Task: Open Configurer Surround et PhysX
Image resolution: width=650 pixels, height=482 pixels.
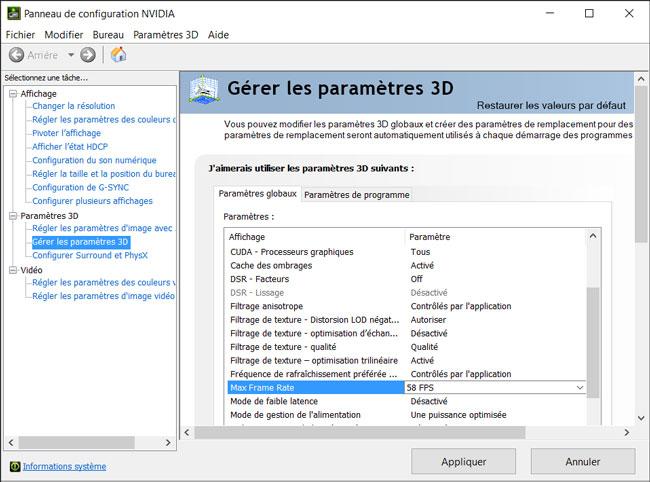Action: coord(90,255)
